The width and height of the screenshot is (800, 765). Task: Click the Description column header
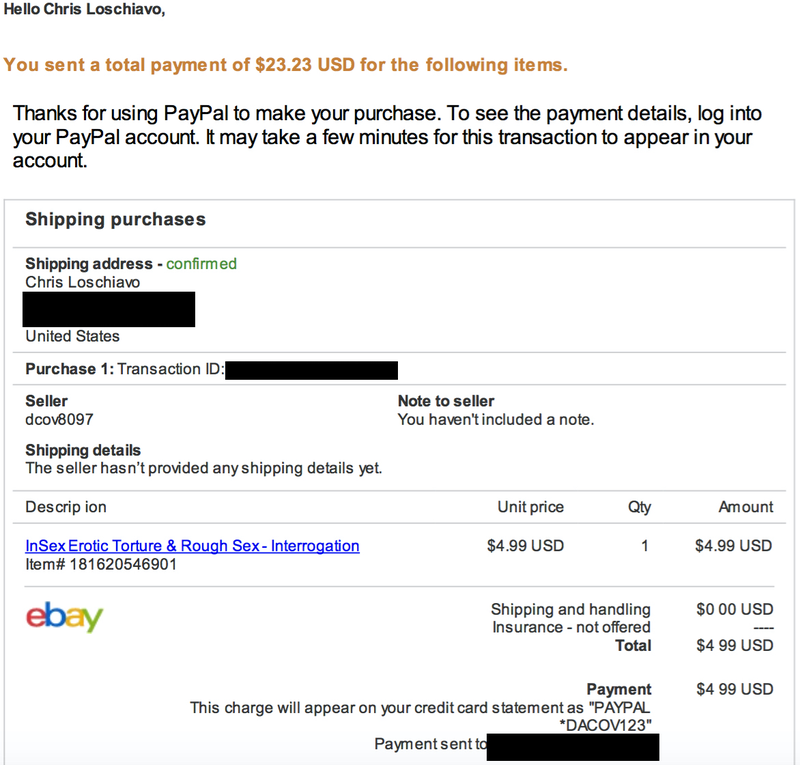(x=66, y=507)
